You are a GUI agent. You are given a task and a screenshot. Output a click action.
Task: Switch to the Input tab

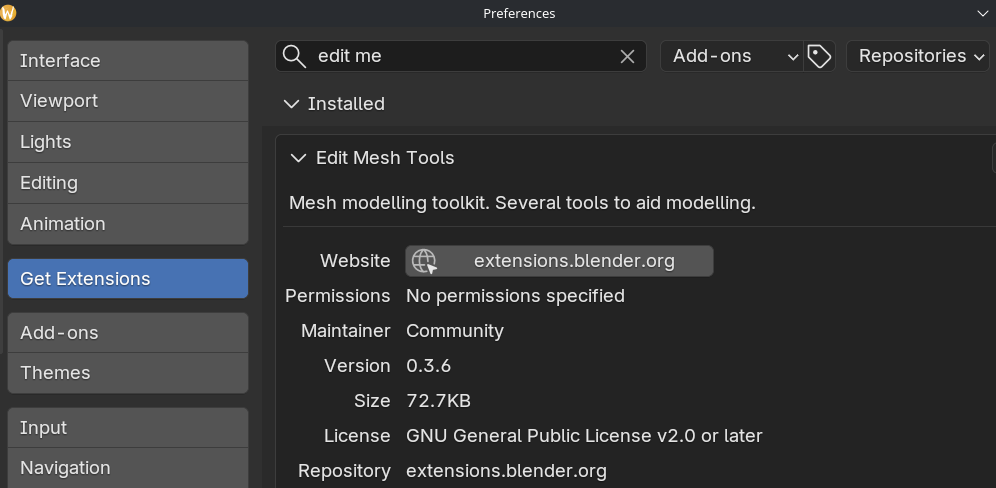click(128, 428)
